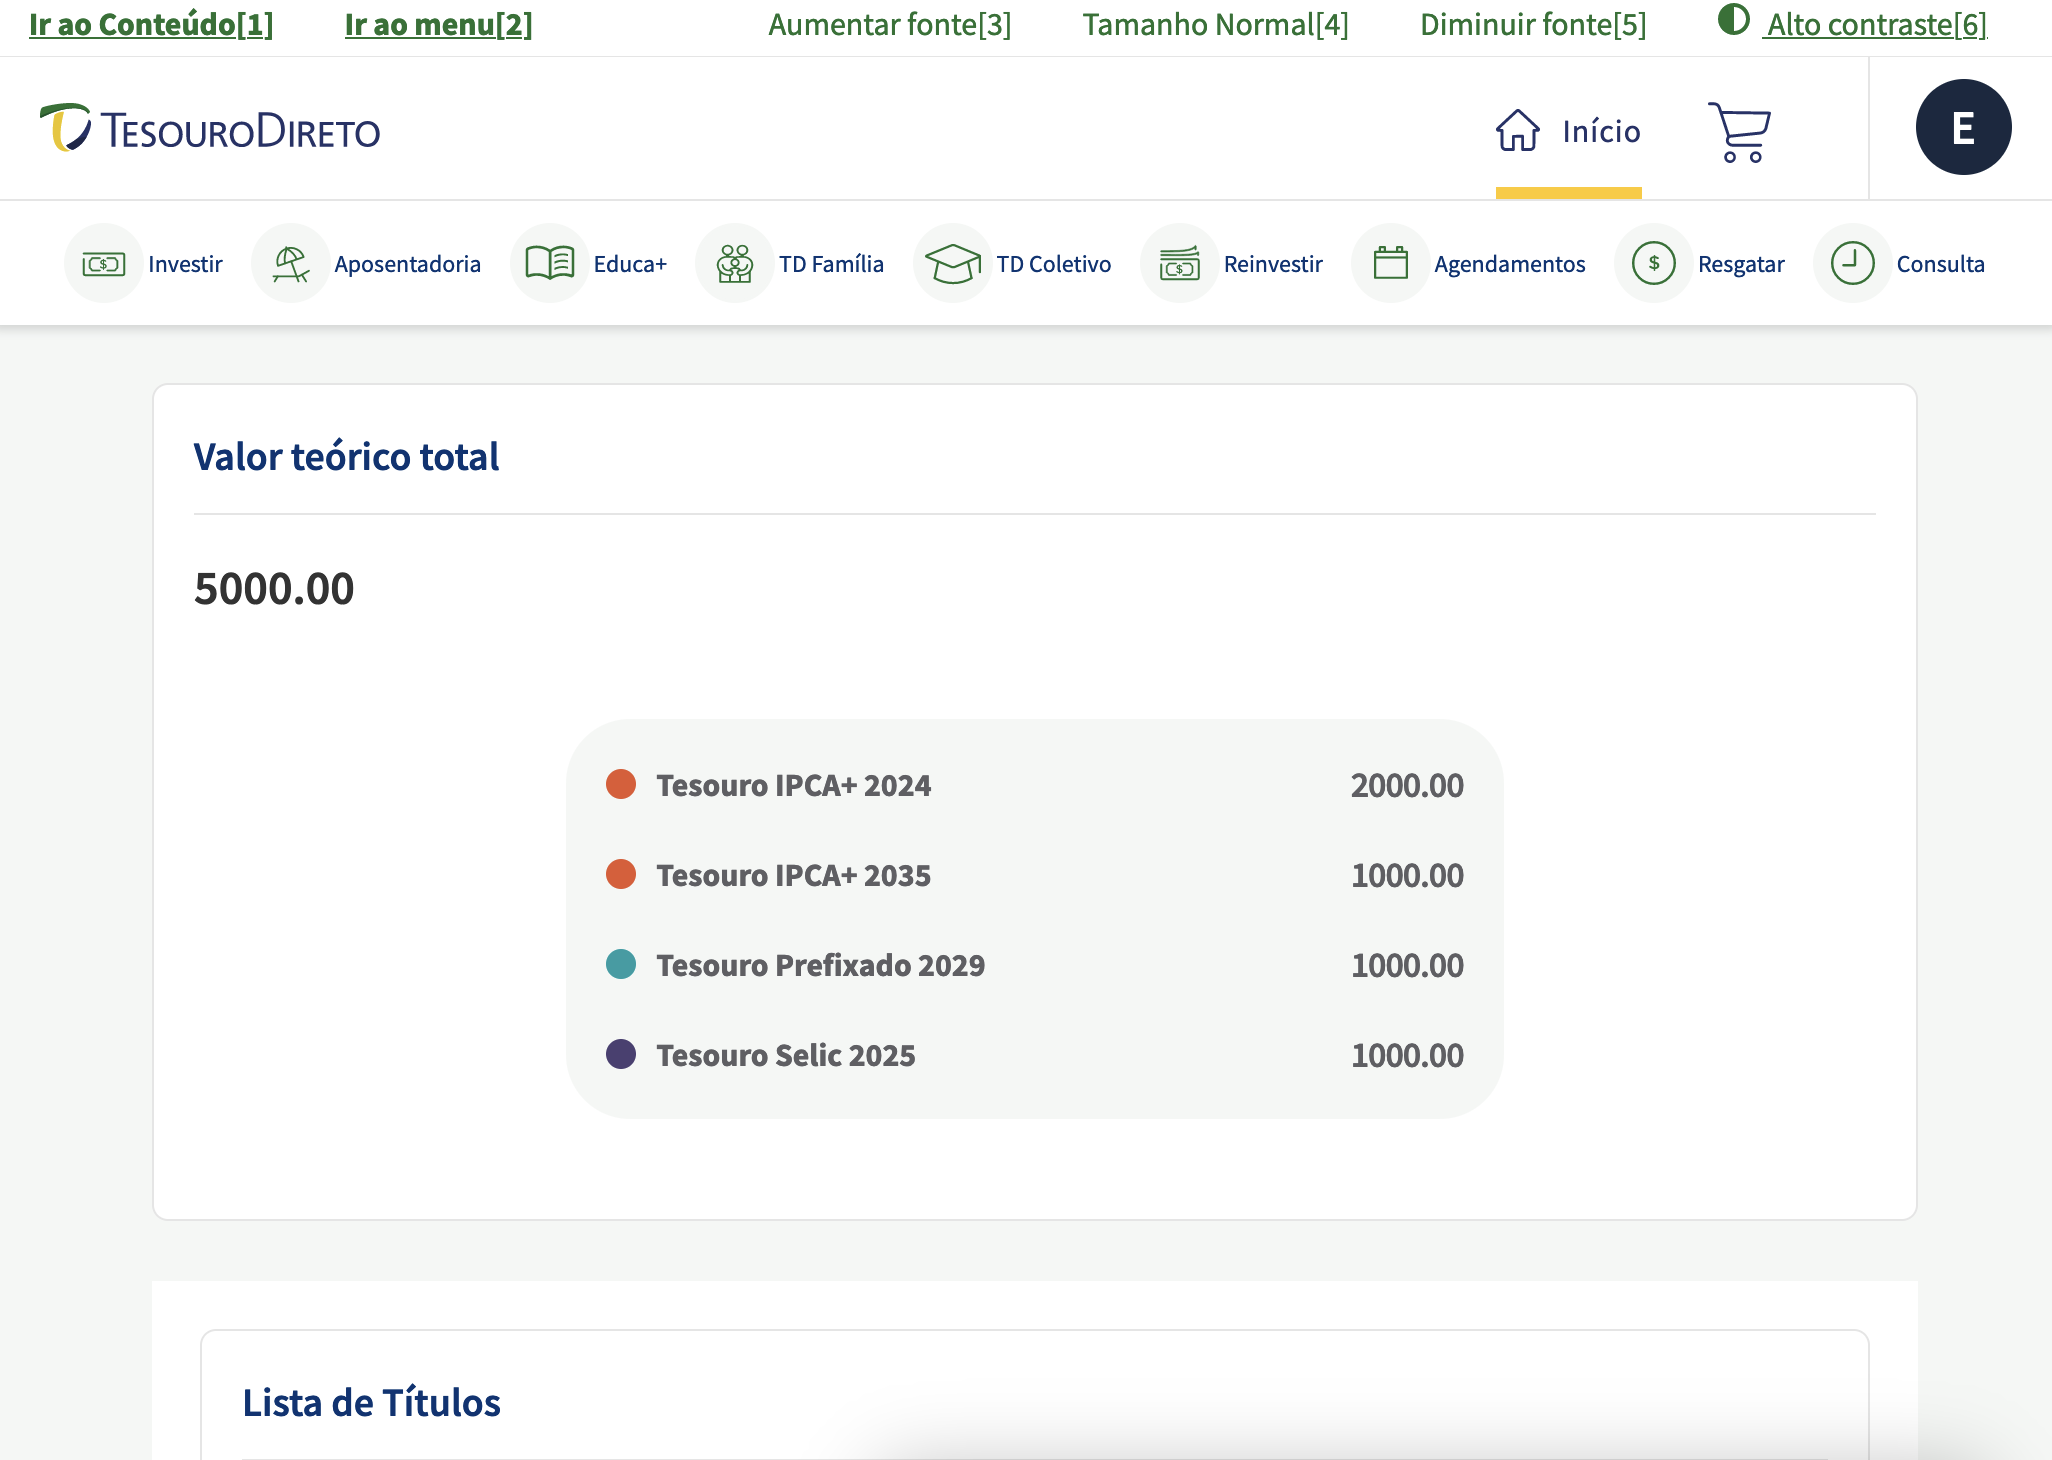
Task: Open user profile avatar E
Action: click(x=1963, y=127)
